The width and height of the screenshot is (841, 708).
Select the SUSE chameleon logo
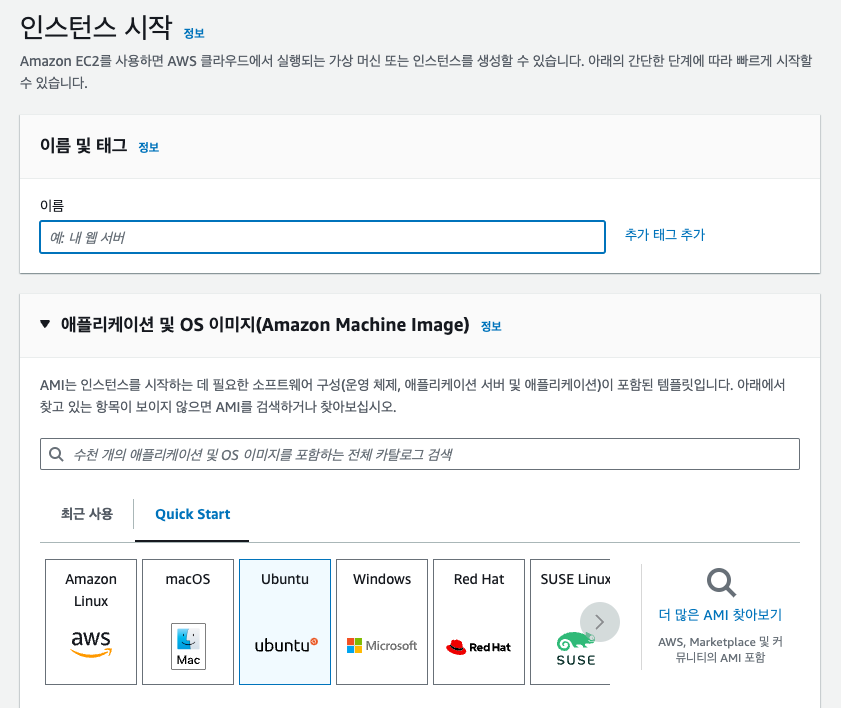pos(576,649)
